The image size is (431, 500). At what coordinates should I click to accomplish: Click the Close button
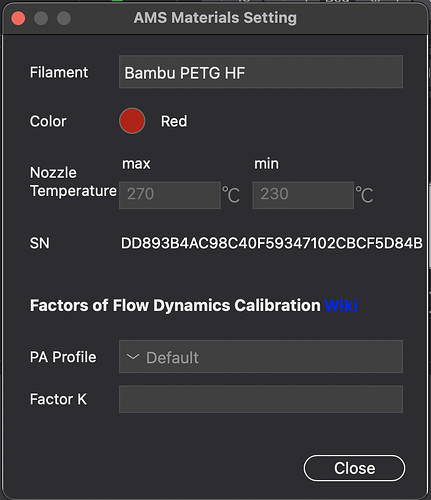click(354, 468)
